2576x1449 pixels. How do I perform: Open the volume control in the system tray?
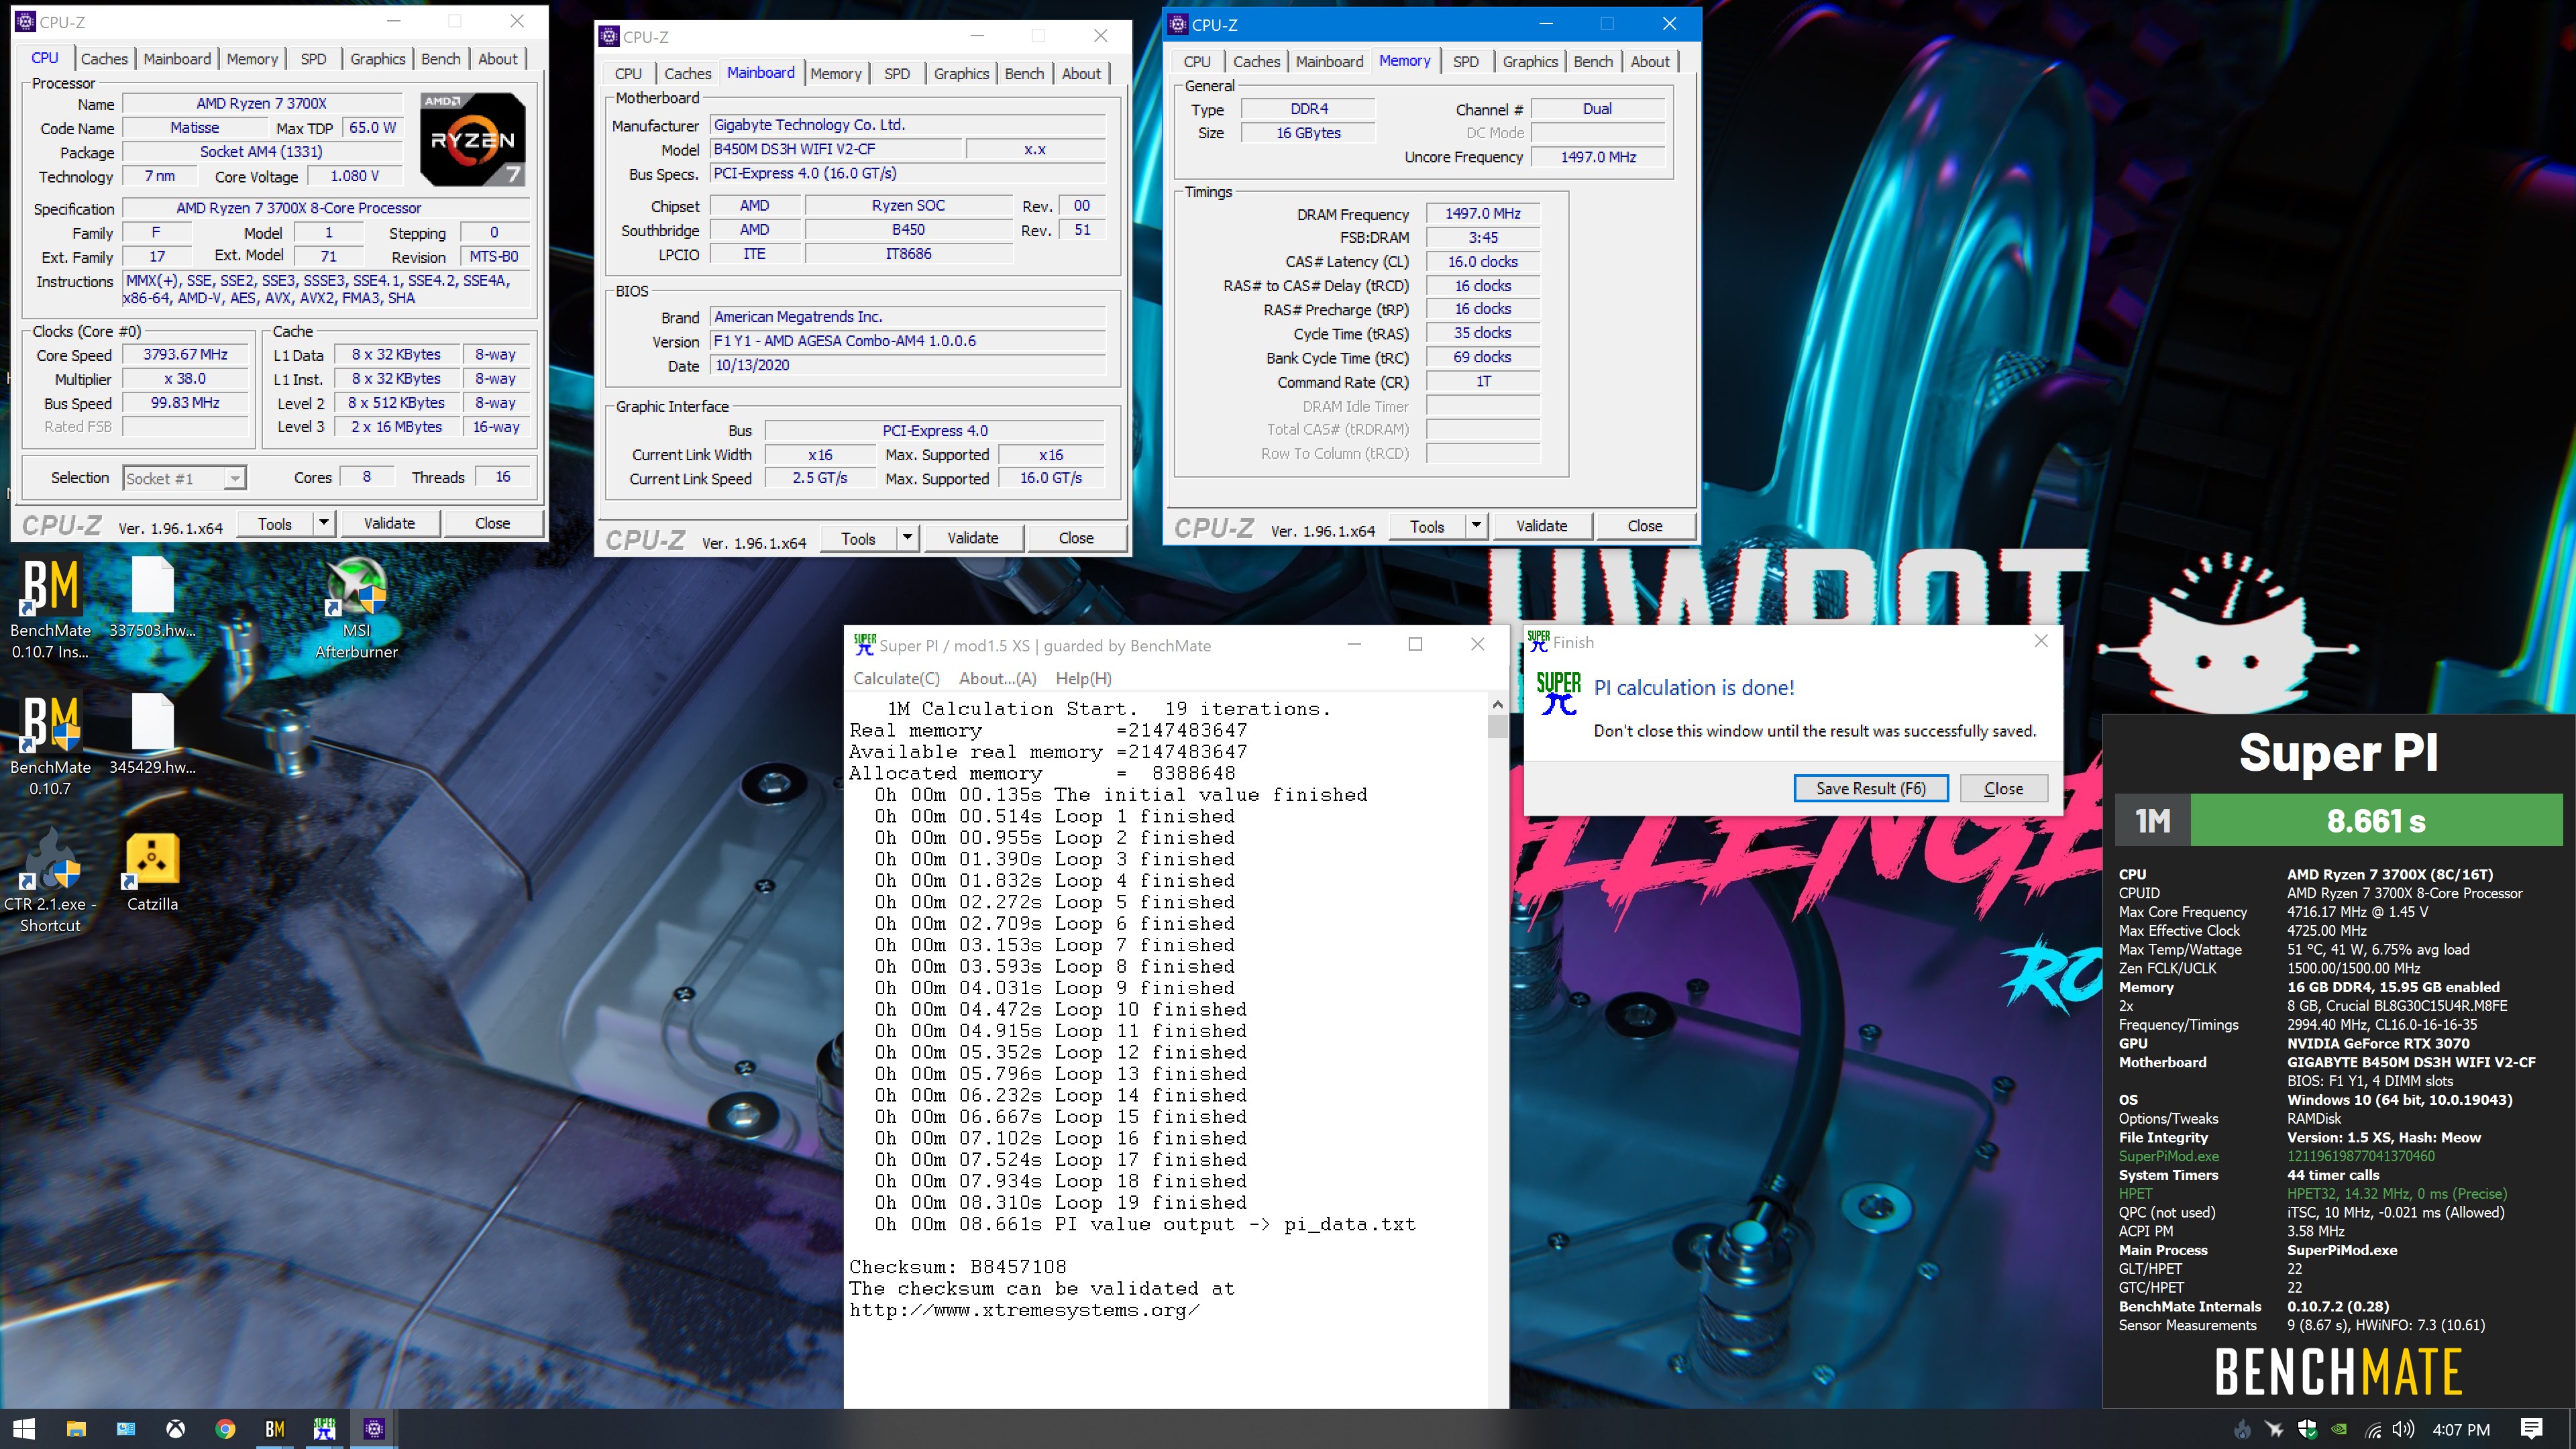tap(2403, 1429)
